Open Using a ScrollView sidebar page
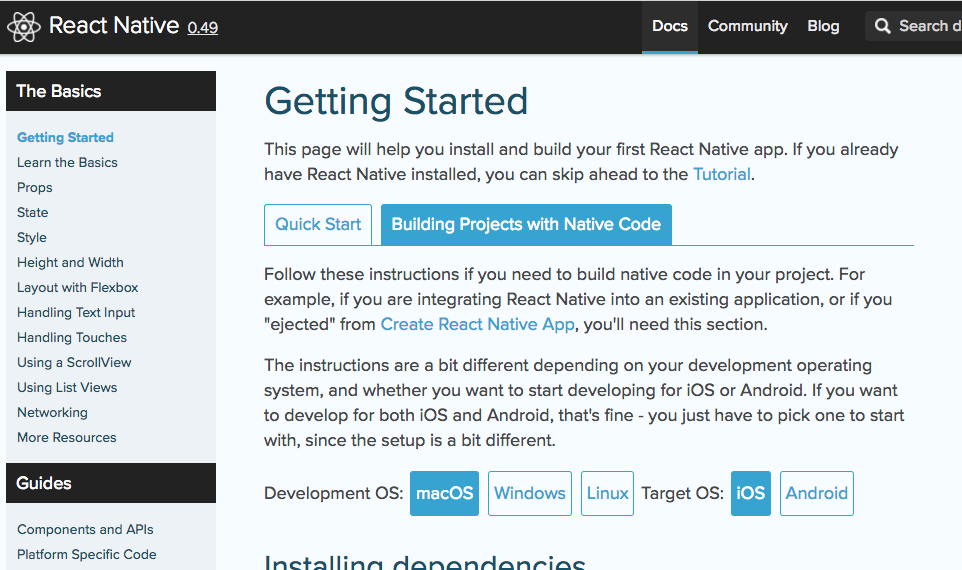962x570 pixels. click(x=74, y=363)
